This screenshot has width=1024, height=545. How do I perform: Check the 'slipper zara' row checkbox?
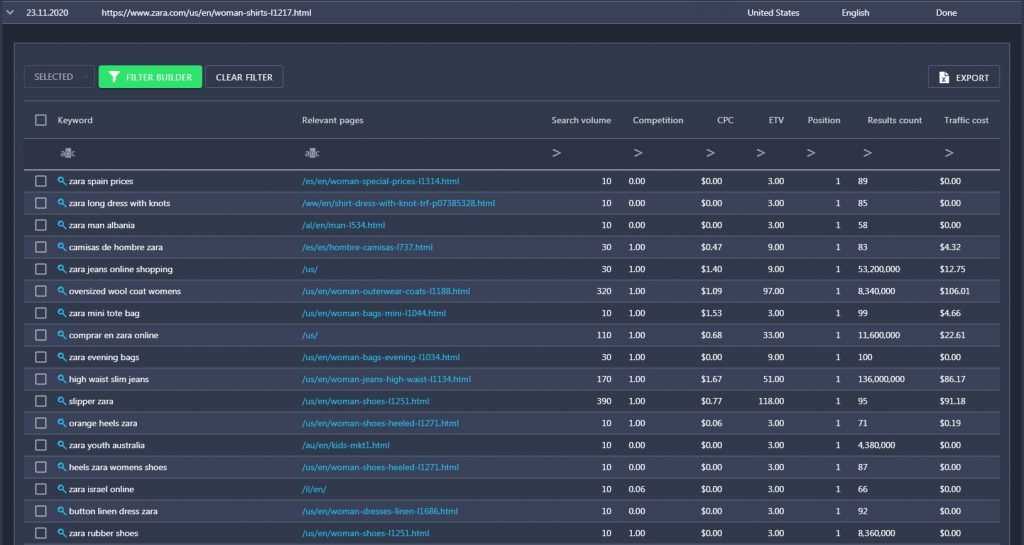click(40, 401)
